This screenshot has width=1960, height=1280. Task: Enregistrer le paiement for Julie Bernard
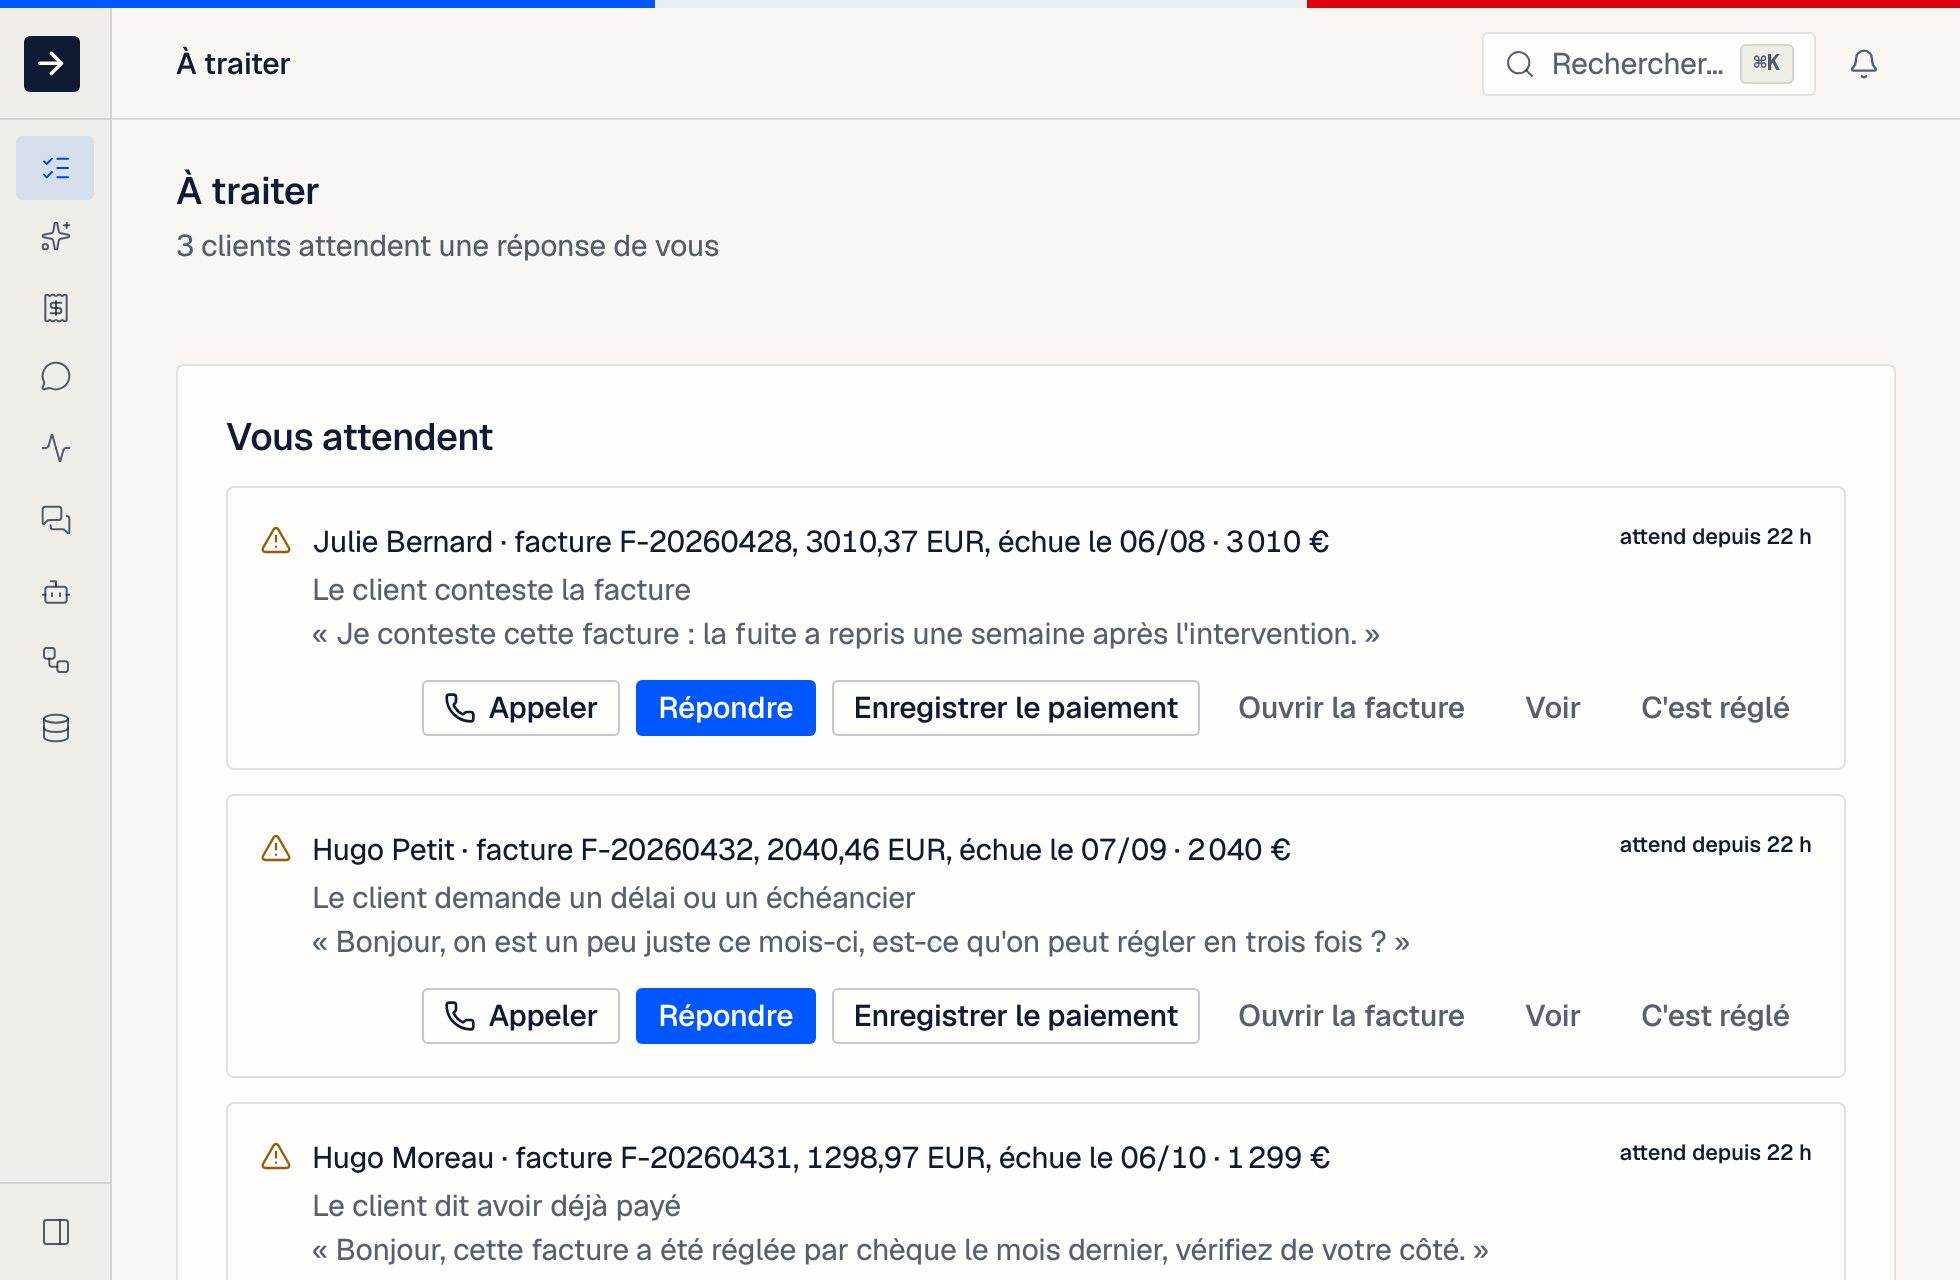[x=1016, y=708]
